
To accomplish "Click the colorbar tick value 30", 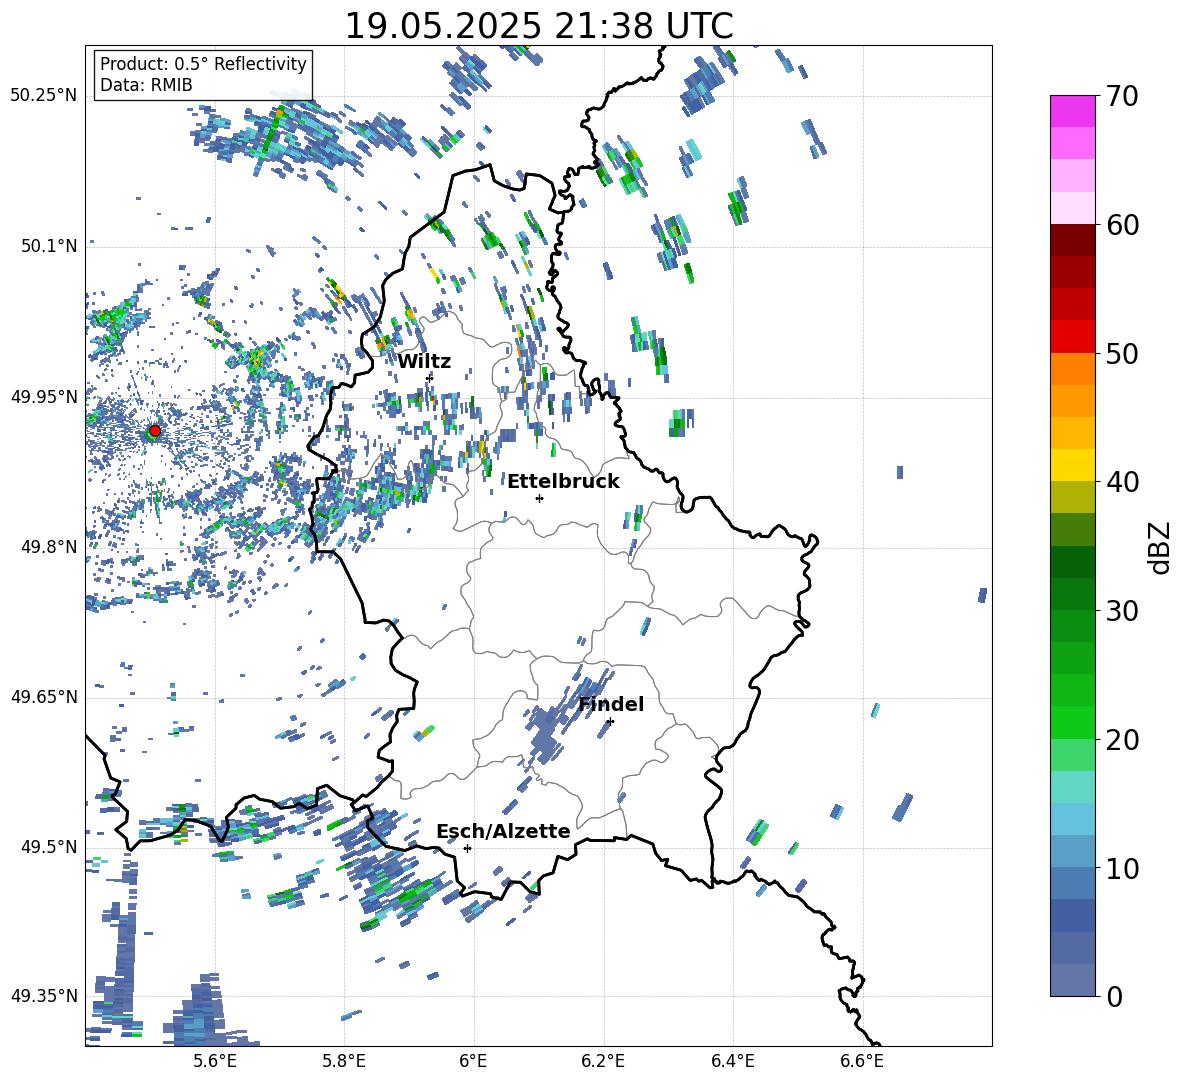I will pos(1122,610).
